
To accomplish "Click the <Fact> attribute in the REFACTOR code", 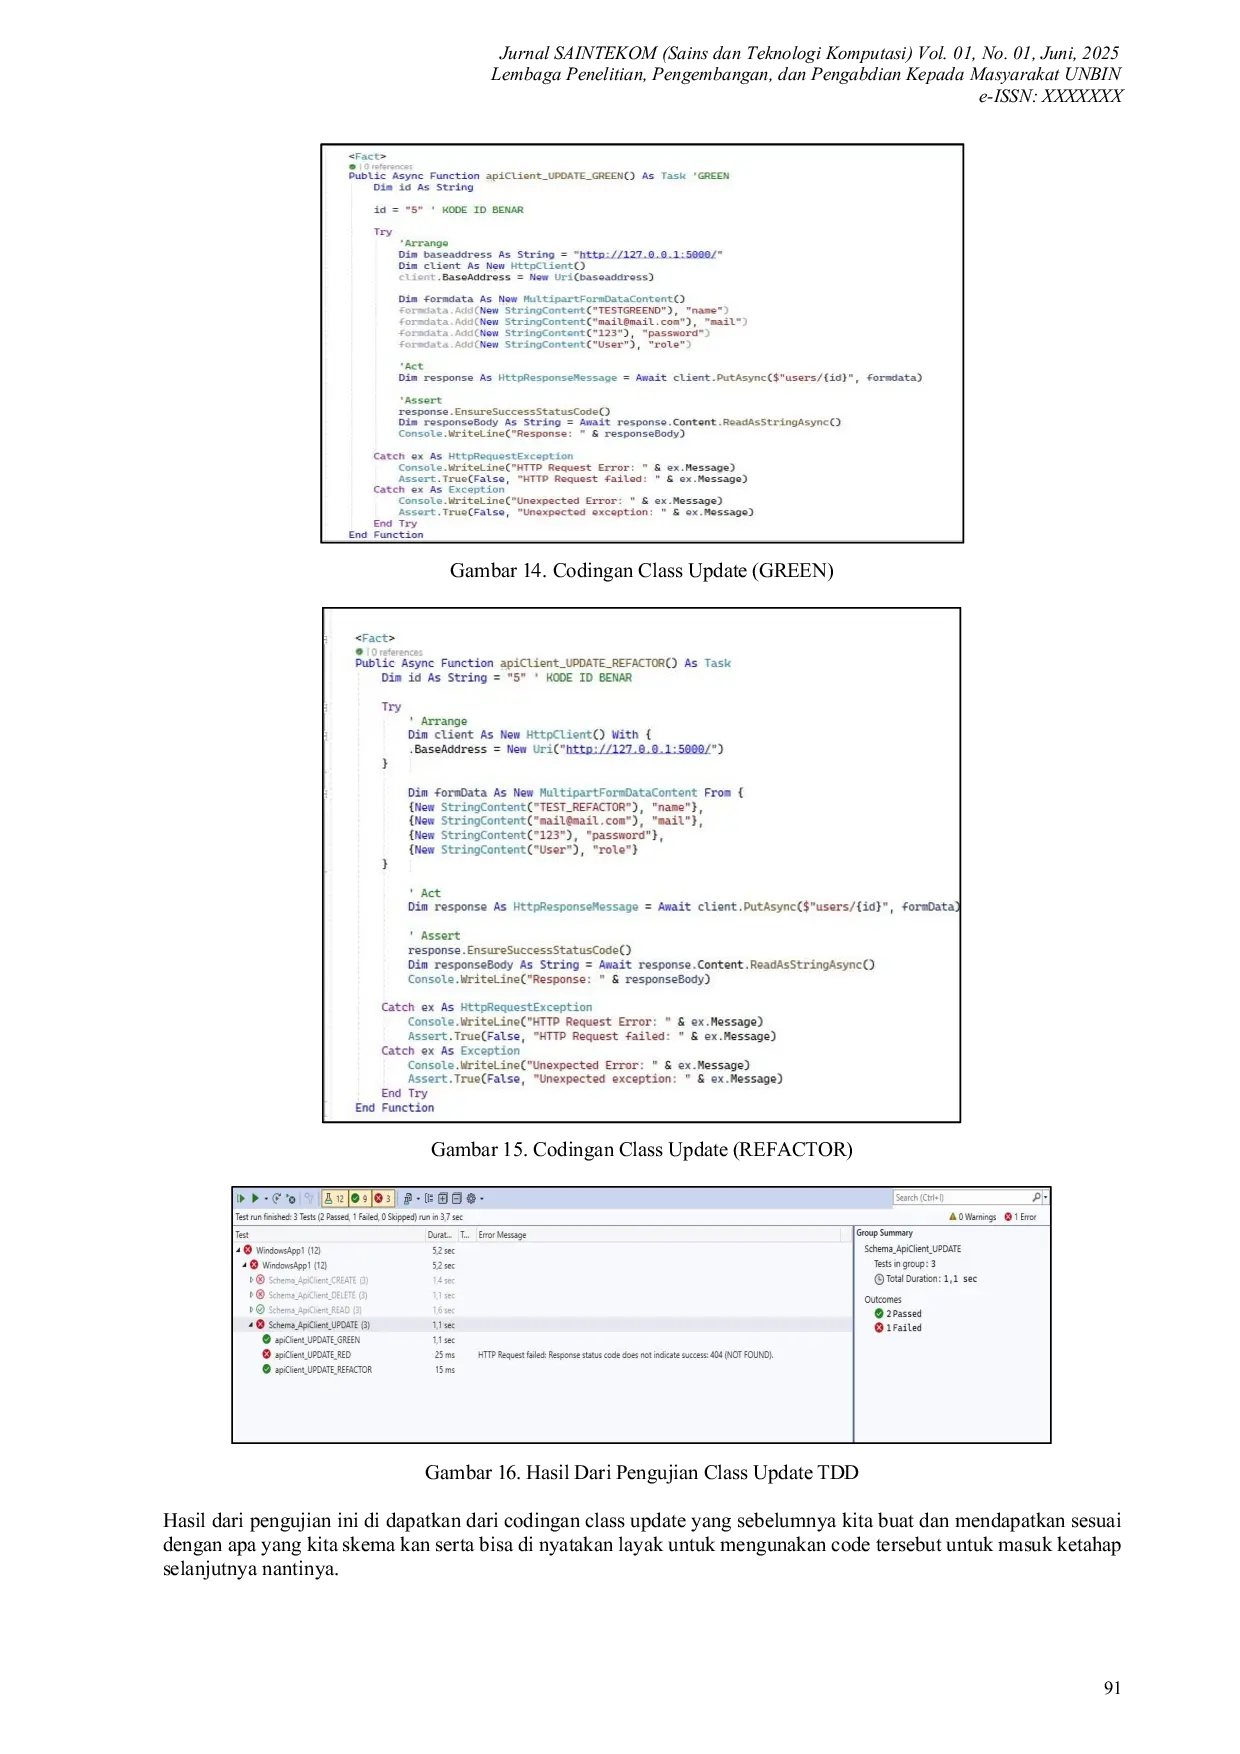I will pyautogui.click(x=375, y=638).
